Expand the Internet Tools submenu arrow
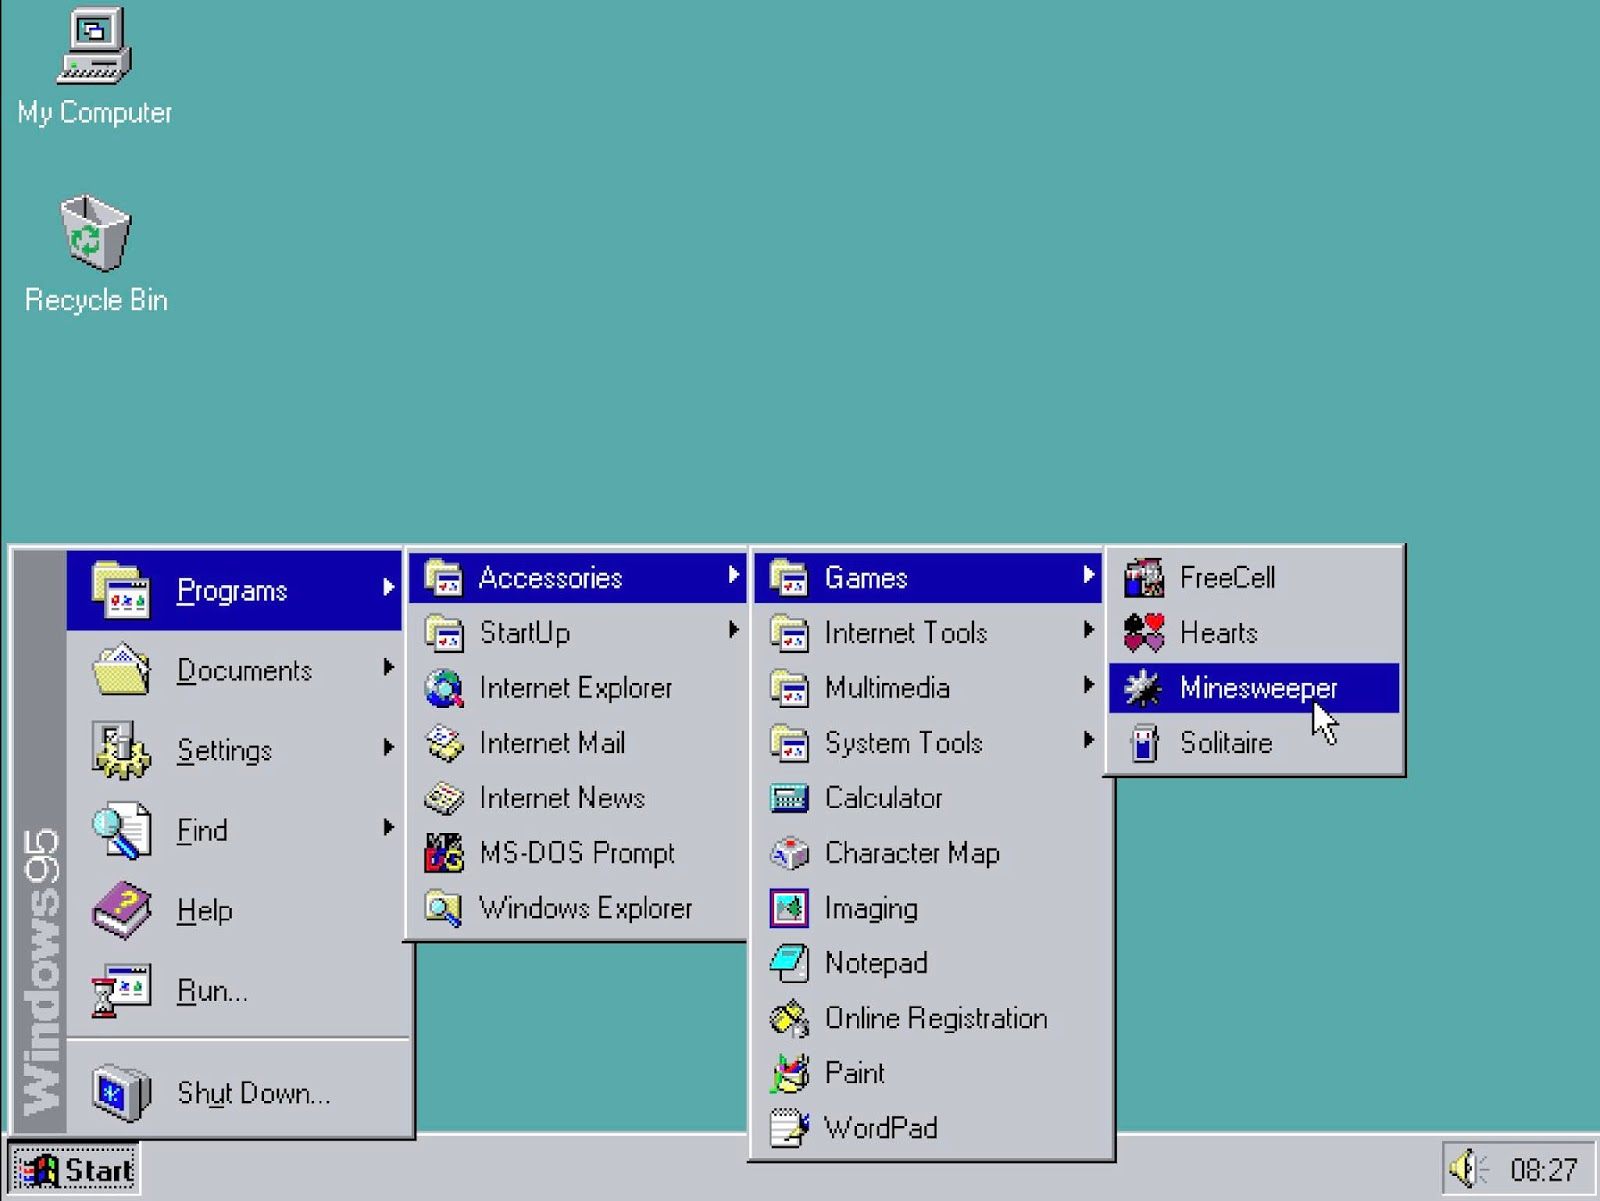The height and width of the screenshot is (1201, 1600). point(1088,630)
